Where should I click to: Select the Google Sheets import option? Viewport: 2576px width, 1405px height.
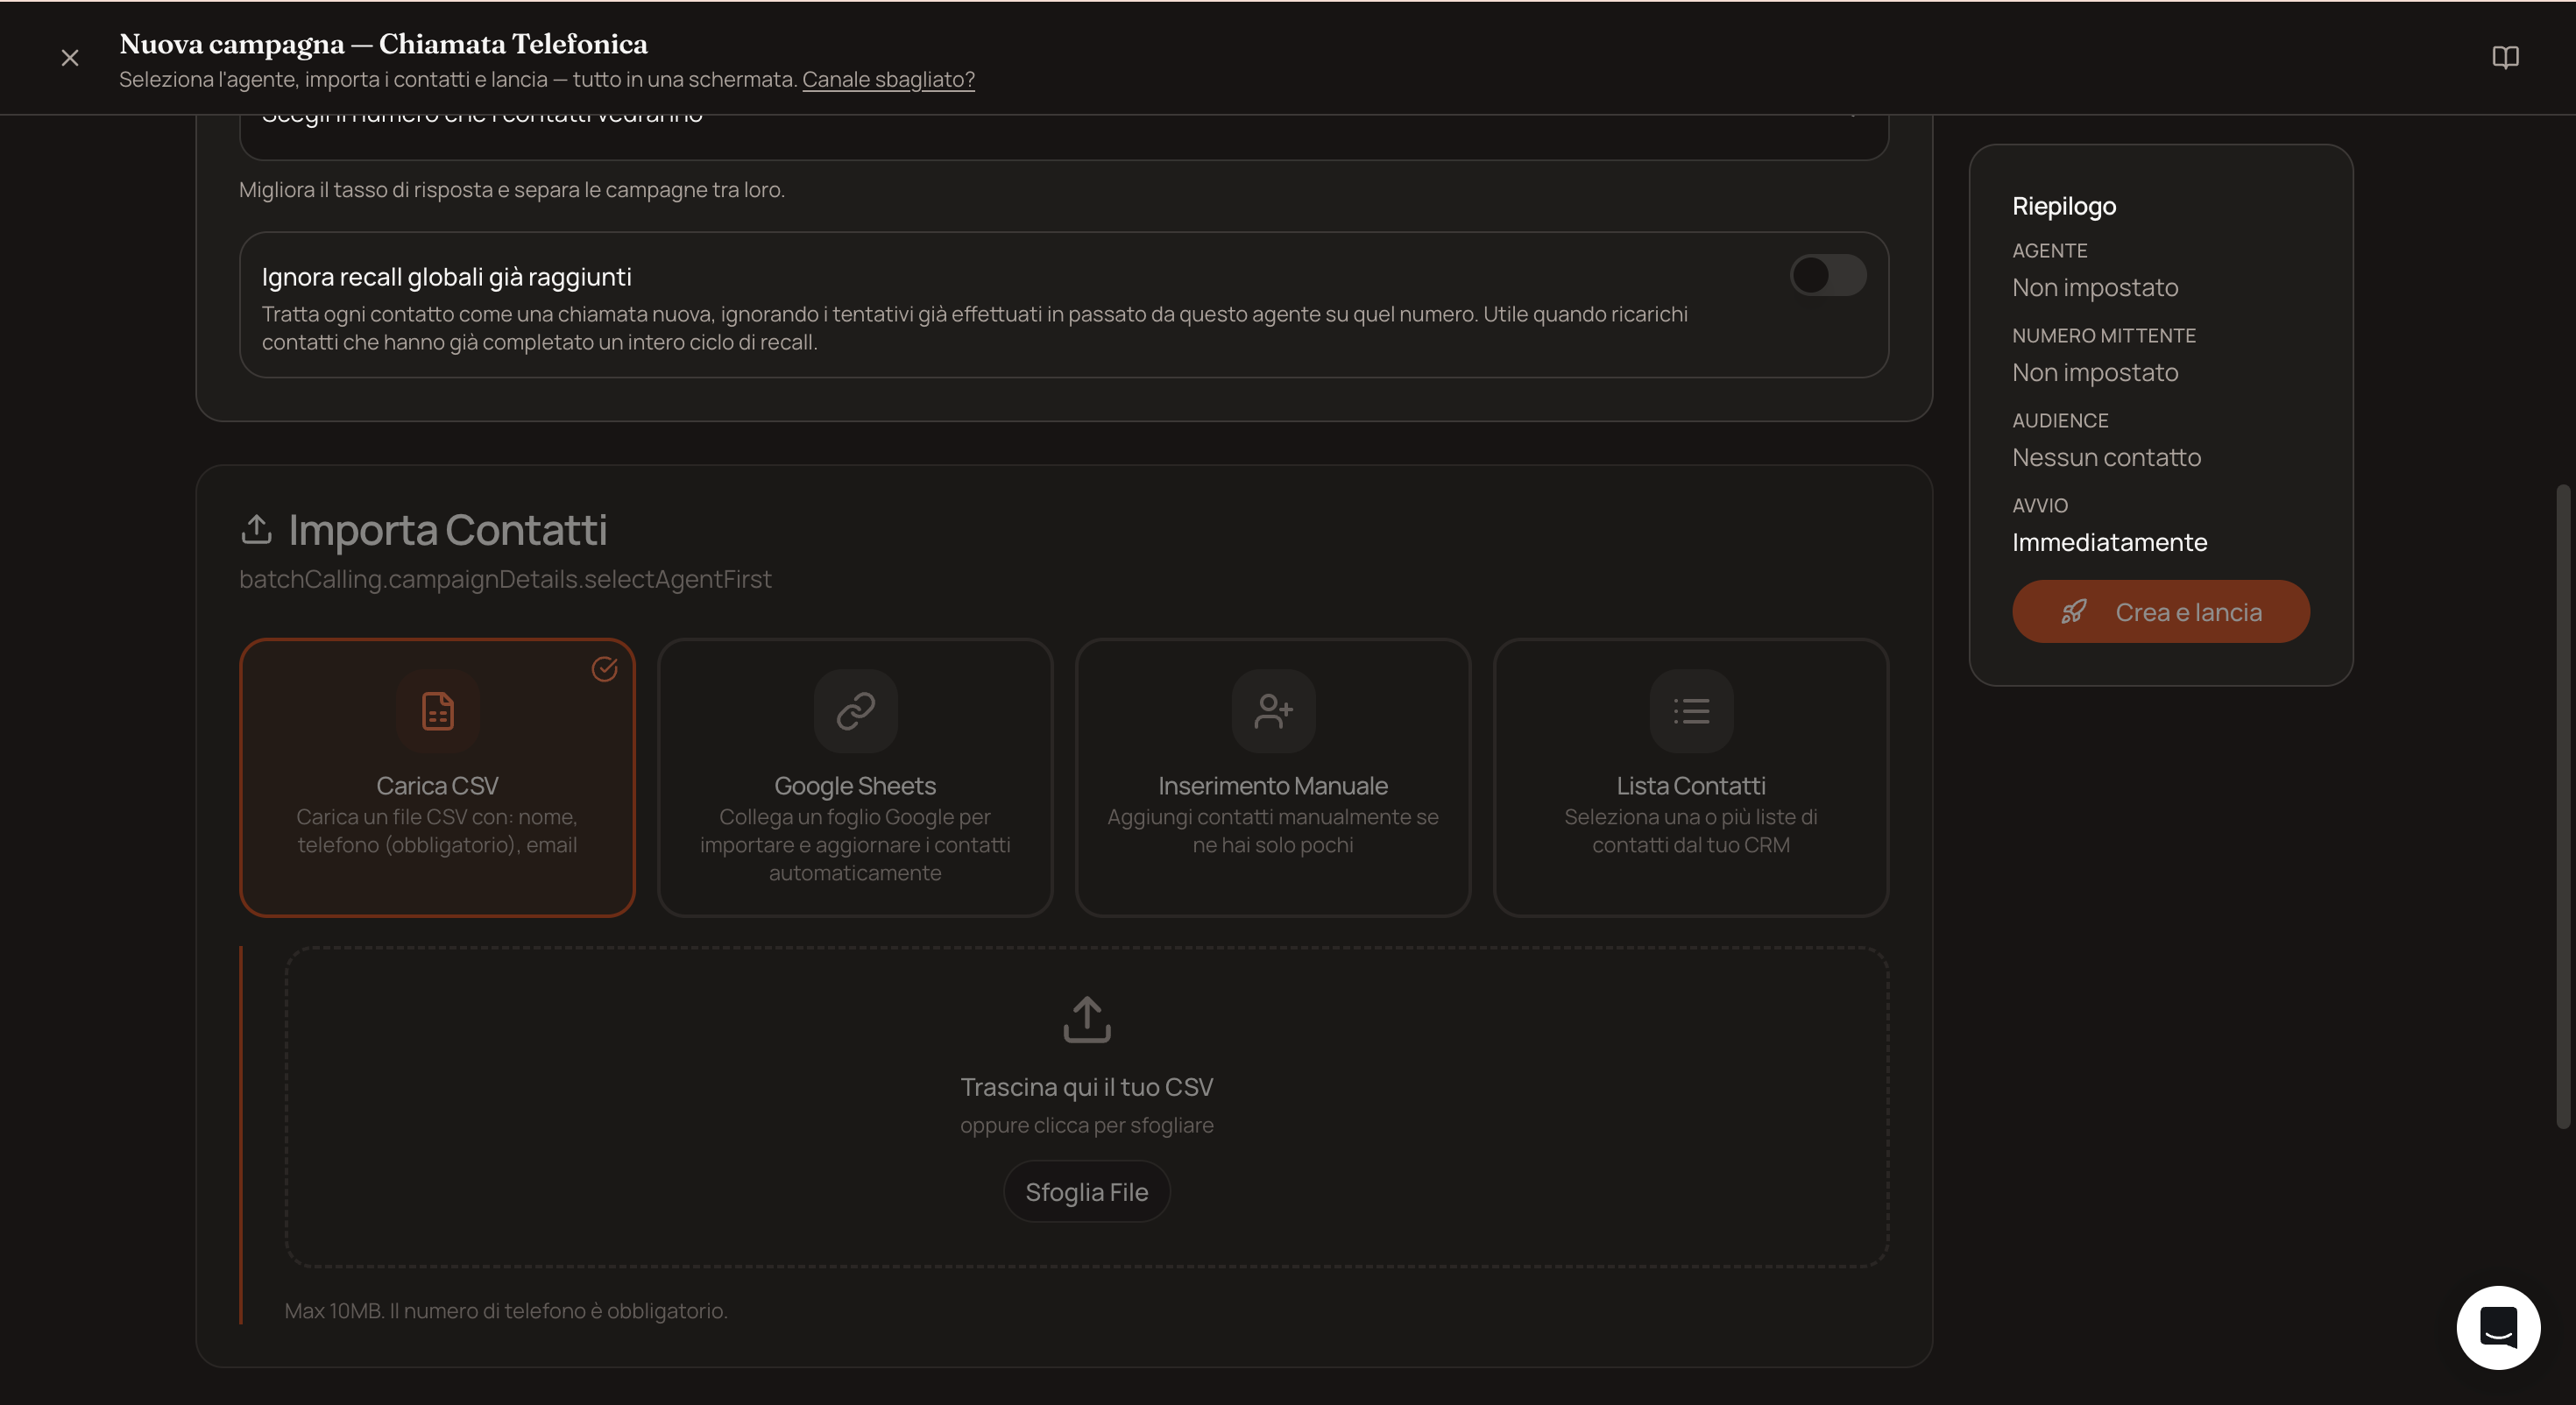(x=855, y=777)
